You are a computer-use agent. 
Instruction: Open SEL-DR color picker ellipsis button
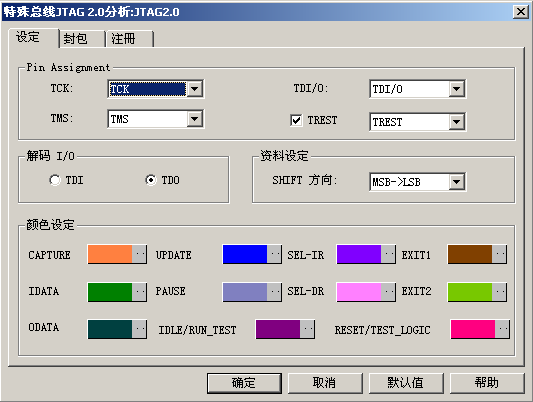coord(388,292)
